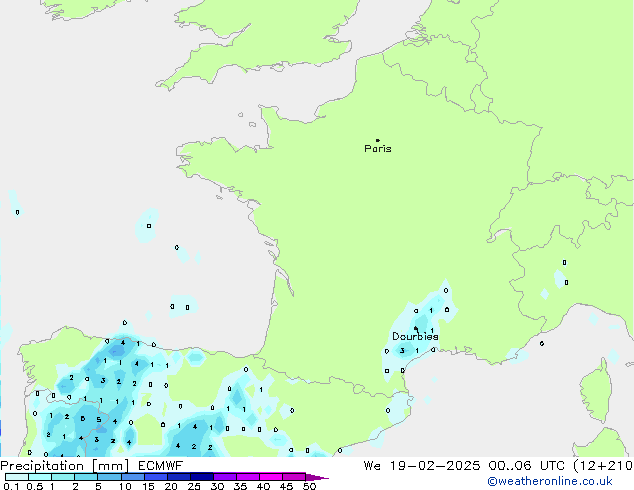Screen dimensions: 634x490
Task: Pick the legend swatch between 0.5 and 1
Action: click(x=40, y=477)
